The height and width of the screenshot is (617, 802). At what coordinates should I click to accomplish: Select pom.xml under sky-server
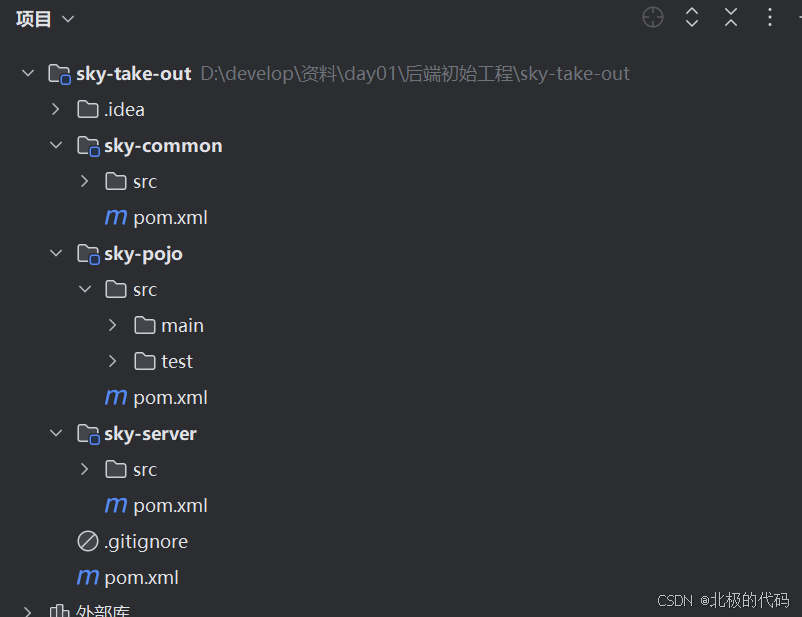pos(170,505)
